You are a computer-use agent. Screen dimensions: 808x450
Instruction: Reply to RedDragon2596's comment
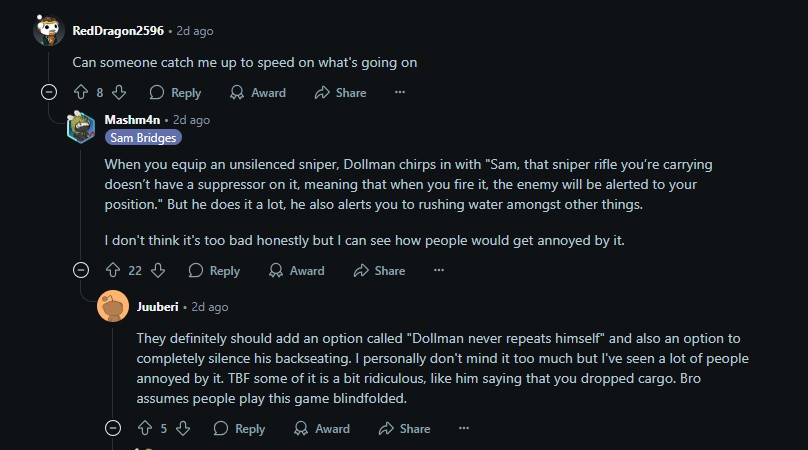point(175,93)
